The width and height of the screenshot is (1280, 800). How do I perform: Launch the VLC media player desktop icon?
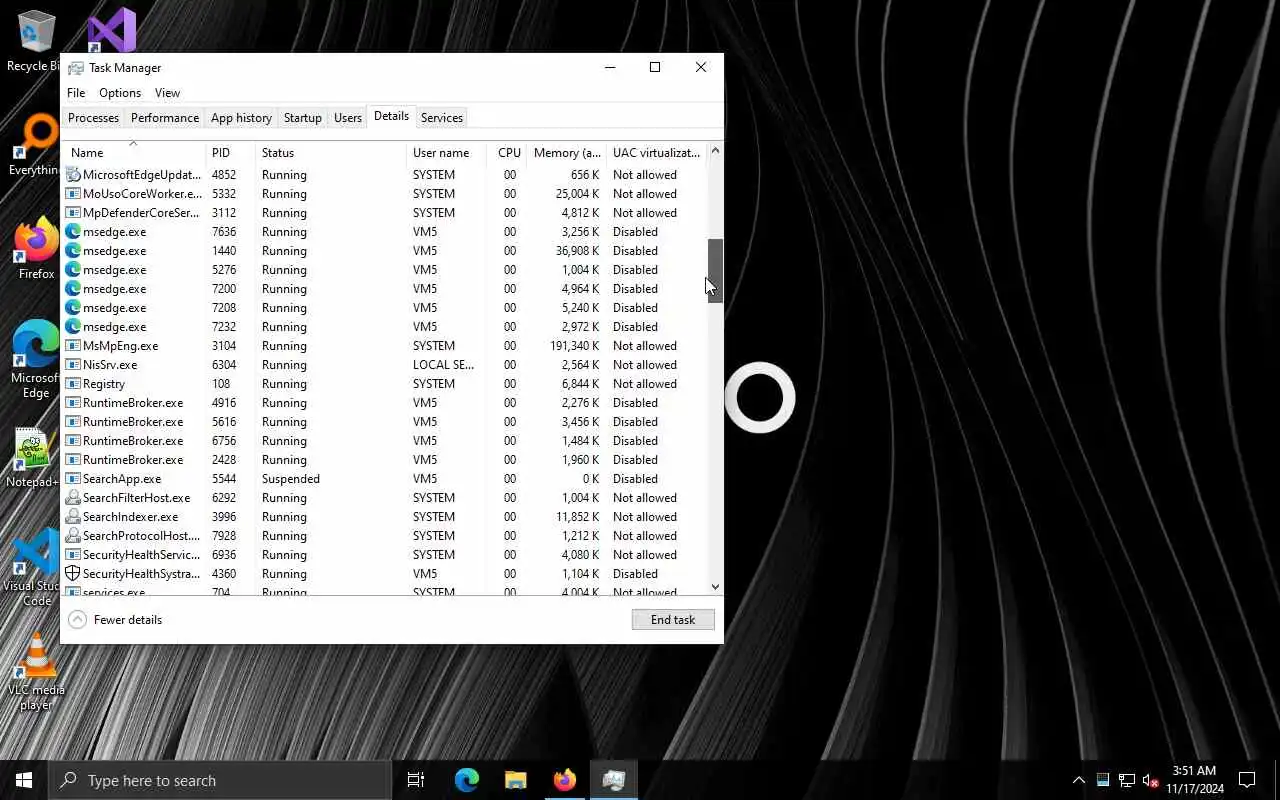pos(36,672)
